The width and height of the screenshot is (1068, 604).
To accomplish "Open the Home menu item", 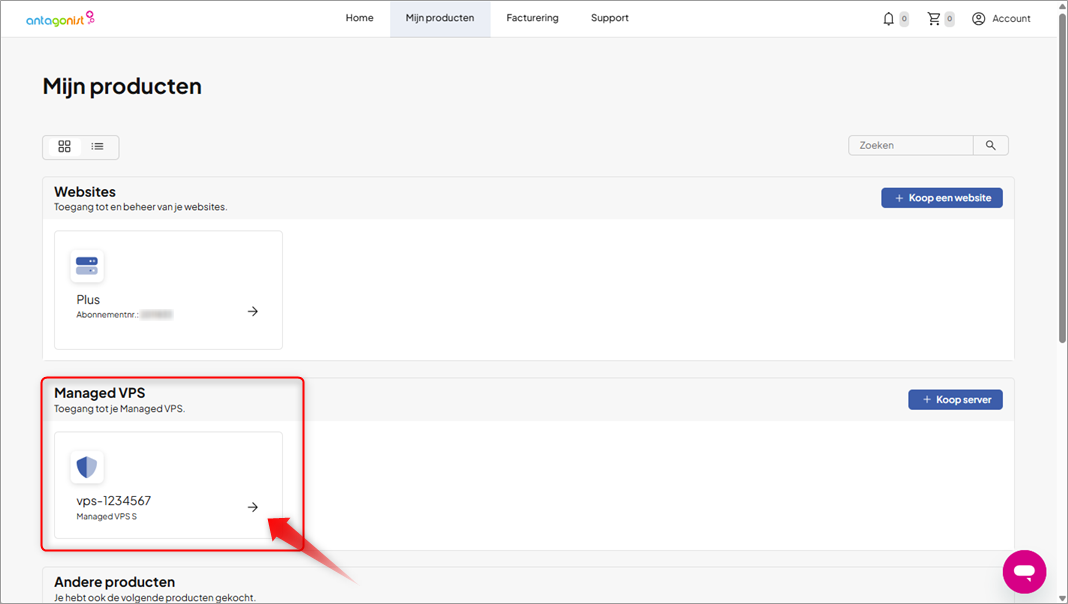I will point(359,18).
